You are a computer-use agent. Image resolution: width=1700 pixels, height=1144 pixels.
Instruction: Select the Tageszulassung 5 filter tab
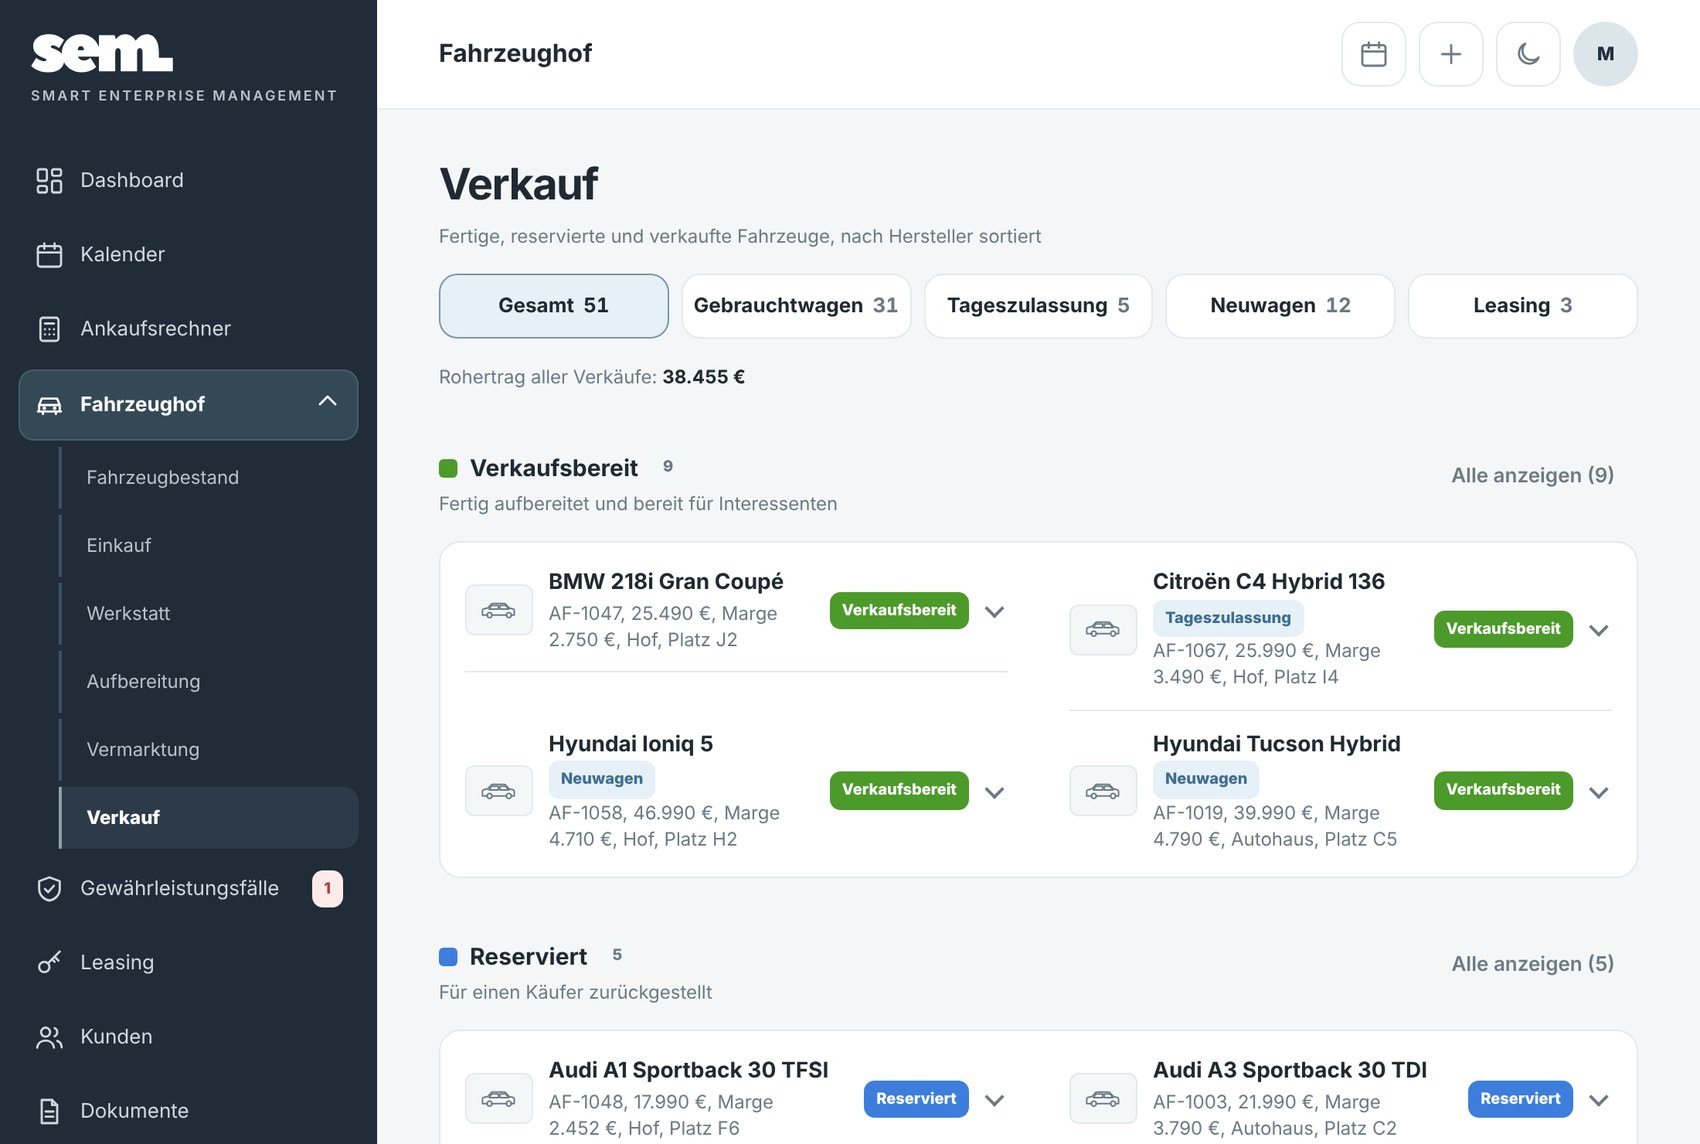coord(1038,306)
